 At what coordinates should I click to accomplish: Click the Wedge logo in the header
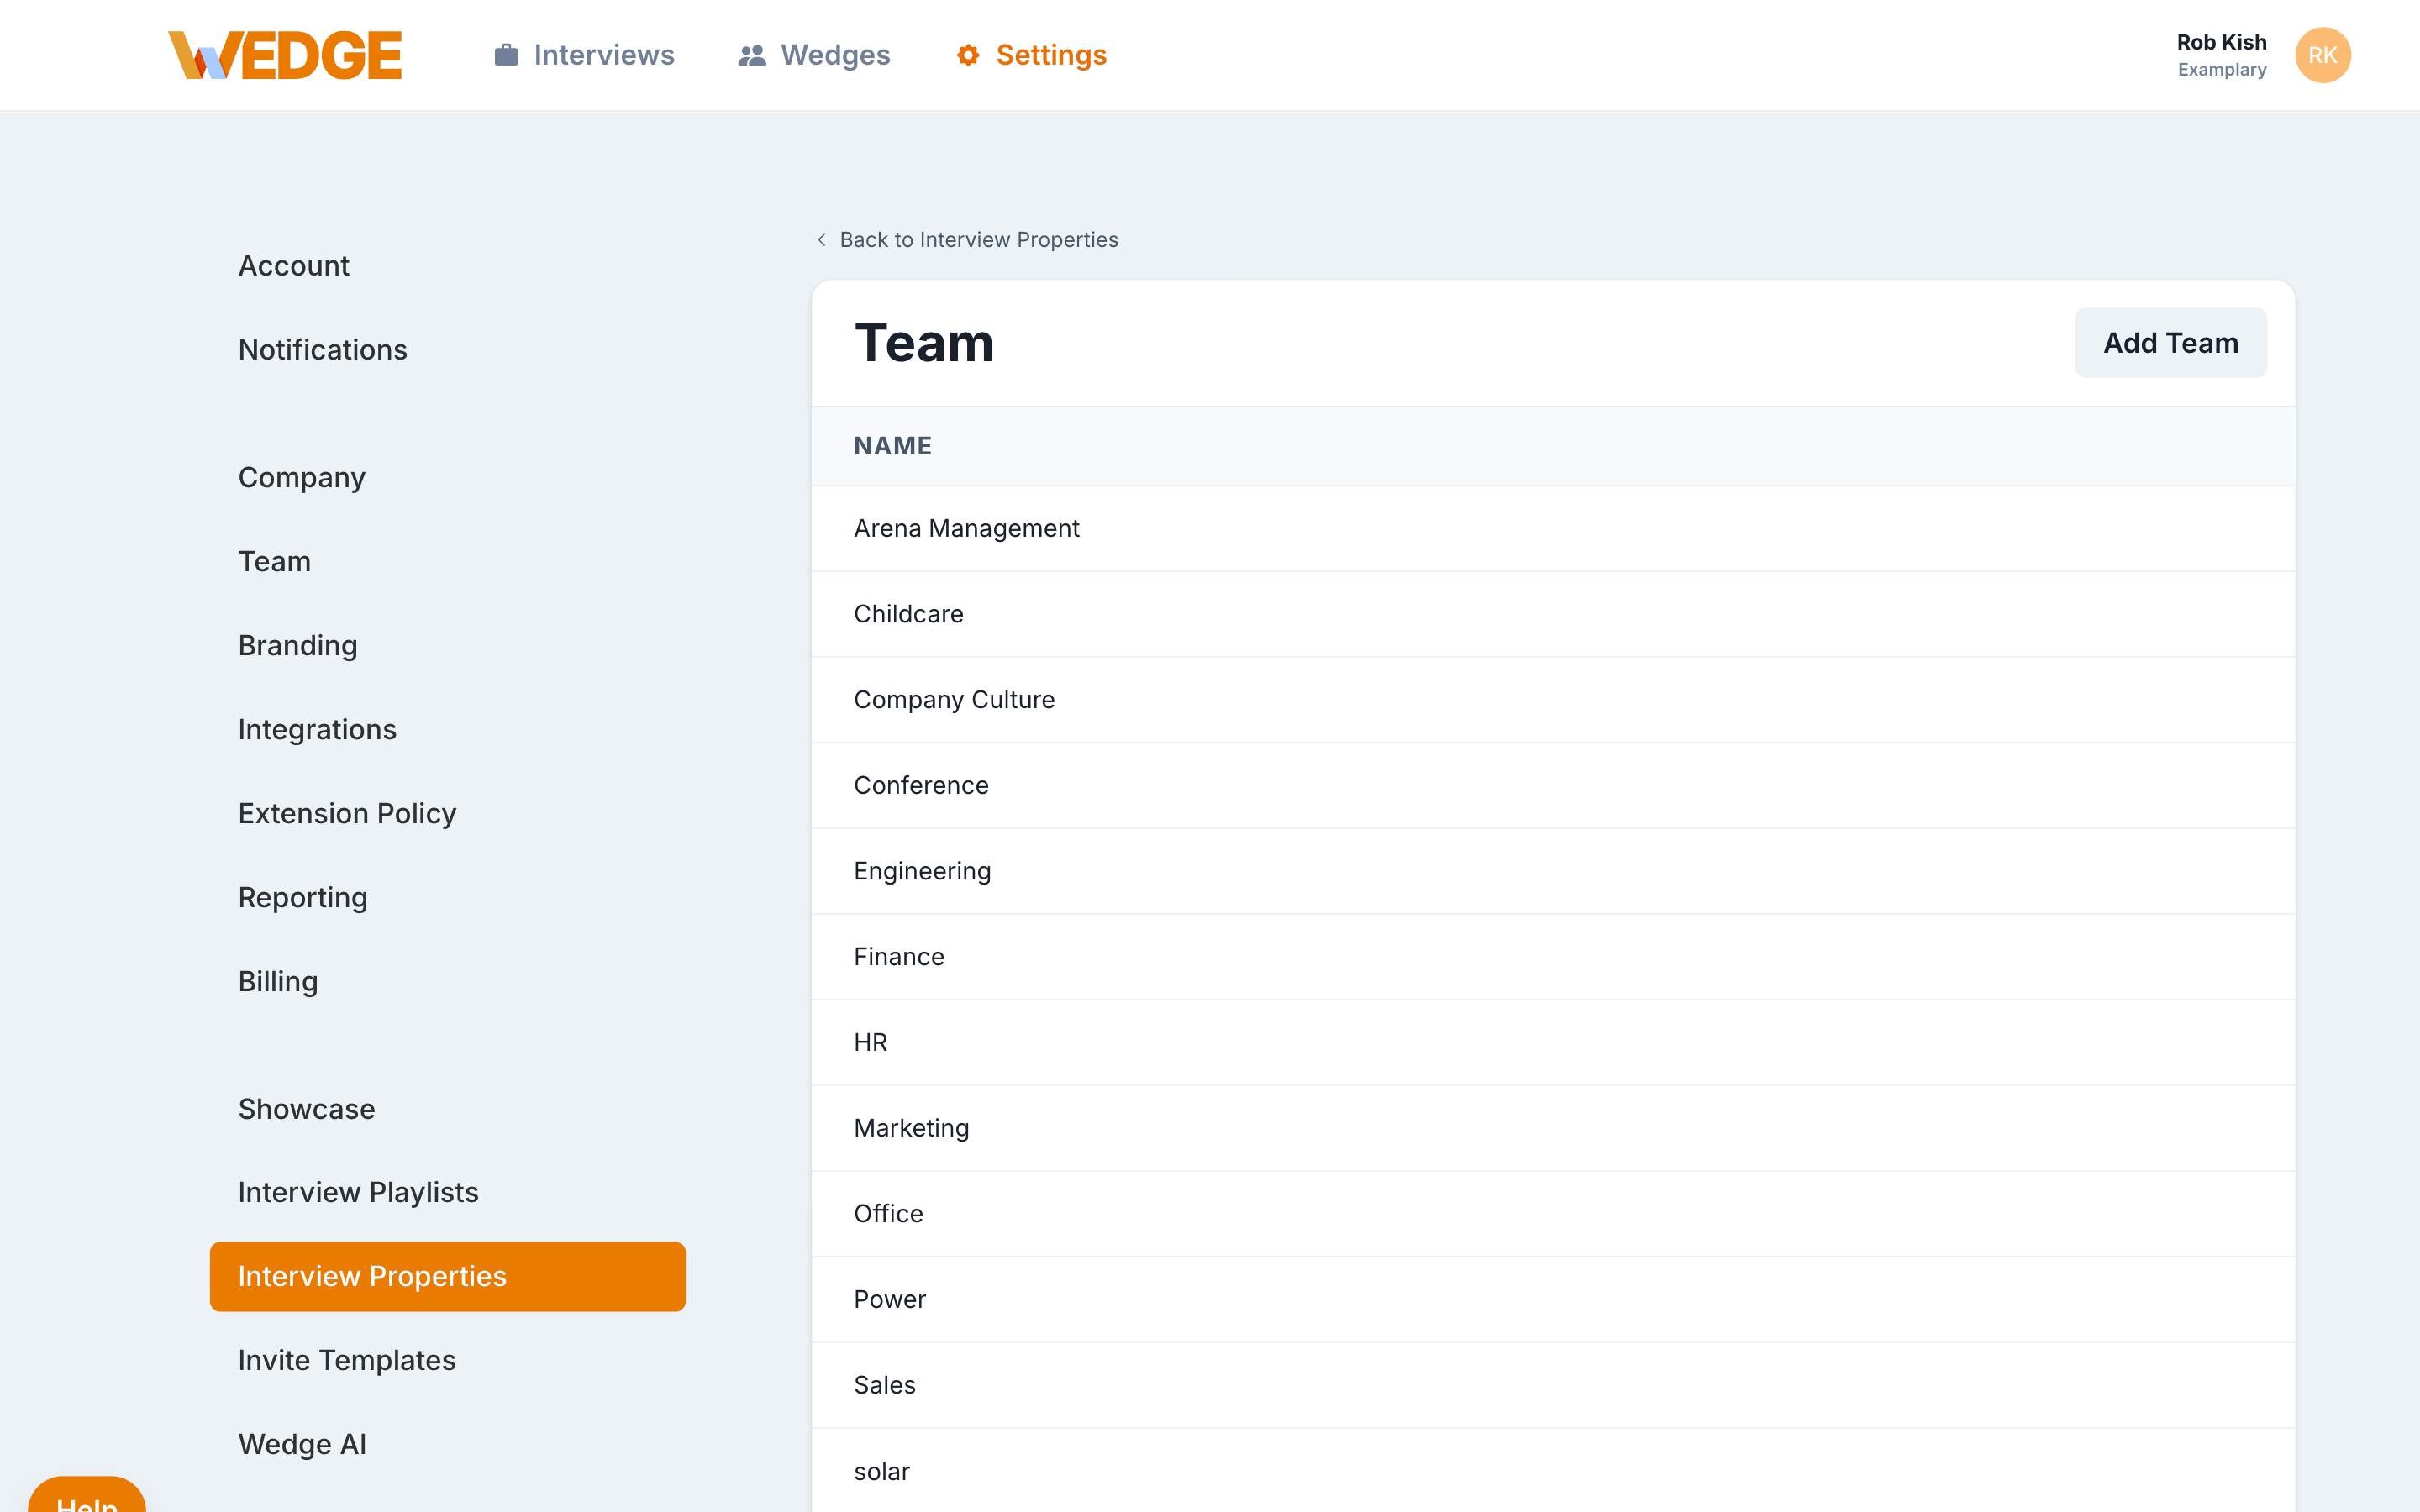[286, 55]
